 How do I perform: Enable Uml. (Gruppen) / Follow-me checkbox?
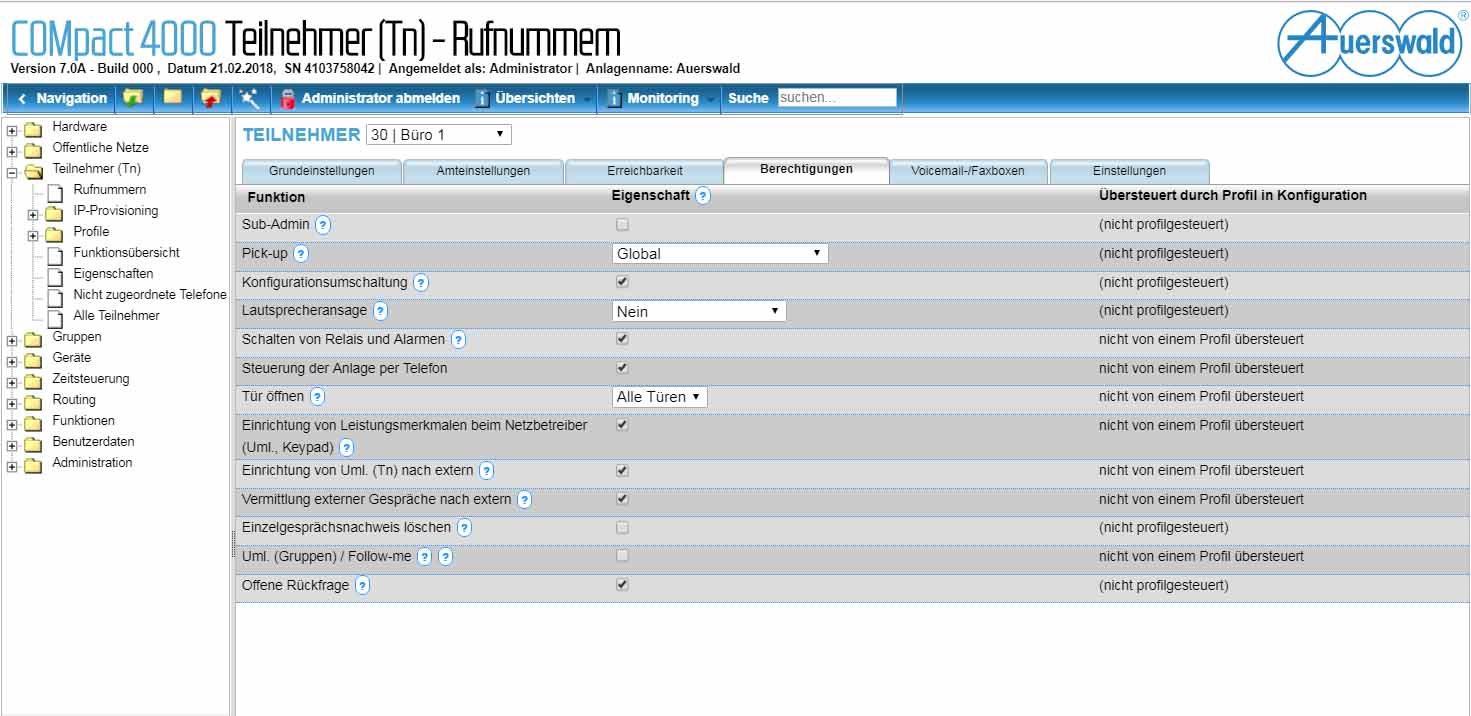click(x=622, y=555)
